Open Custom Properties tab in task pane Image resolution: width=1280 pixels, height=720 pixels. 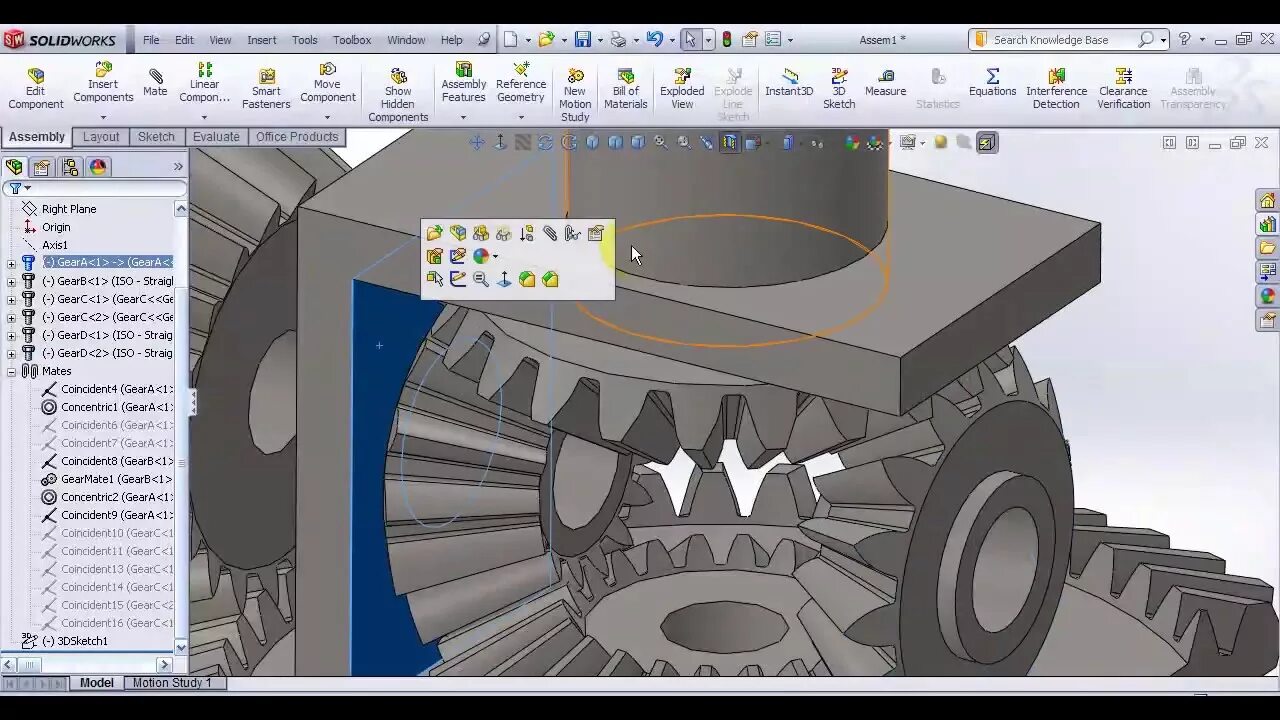pyautogui.click(x=1268, y=320)
